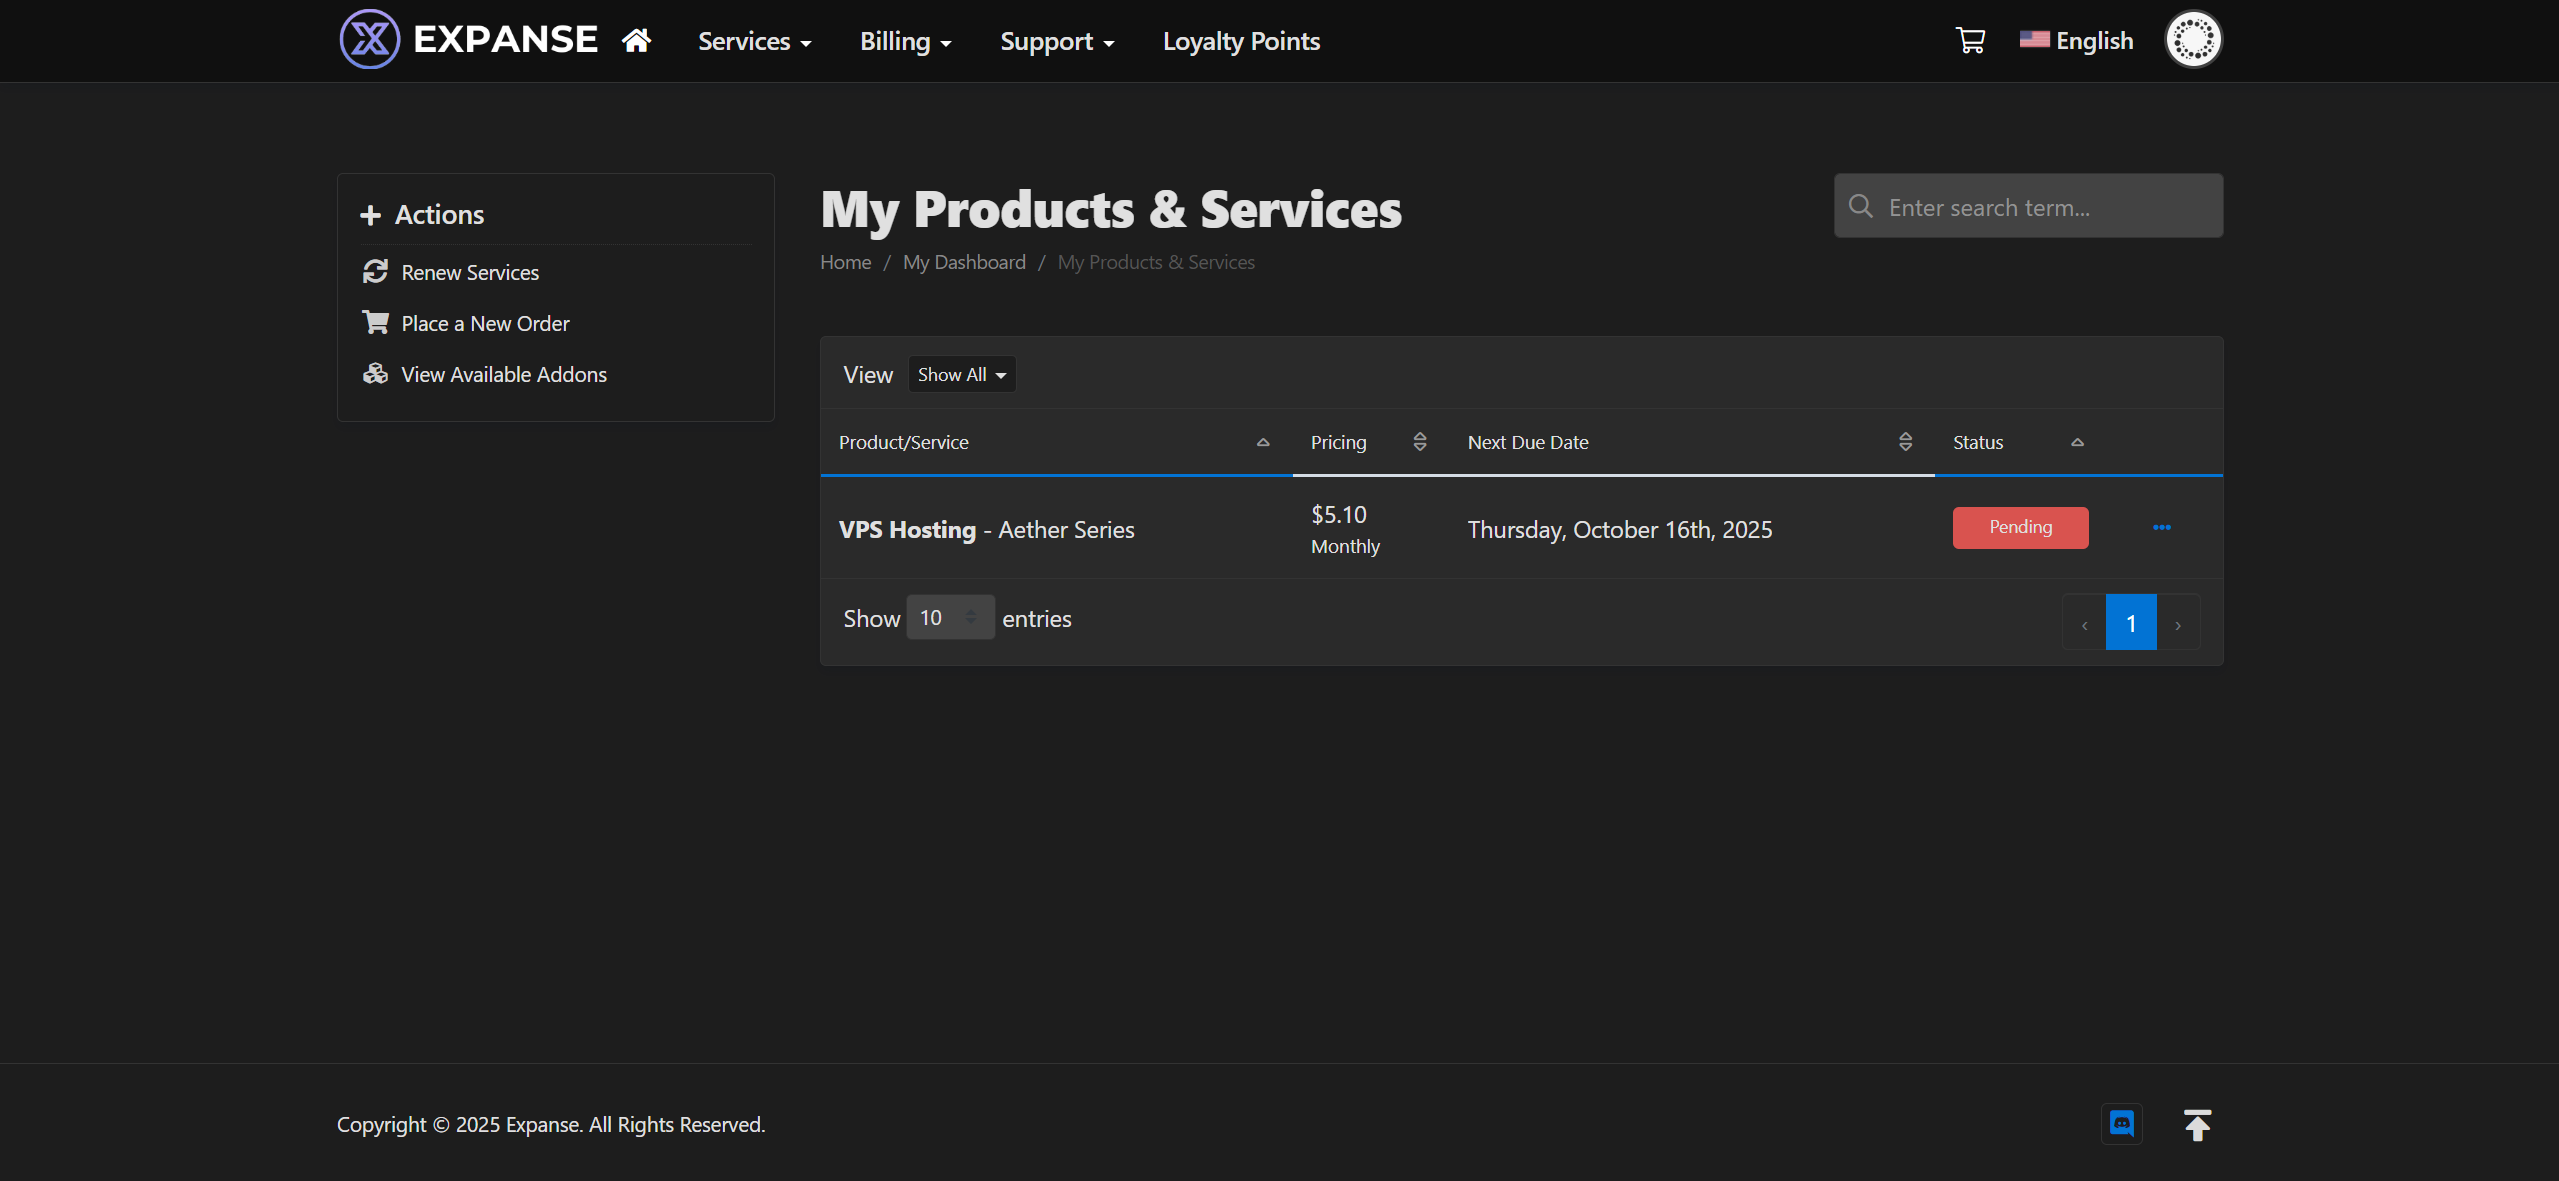This screenshot has width=2559, height=1181.
Task: Click the US flag language icon
Action: pos(2034,39)
